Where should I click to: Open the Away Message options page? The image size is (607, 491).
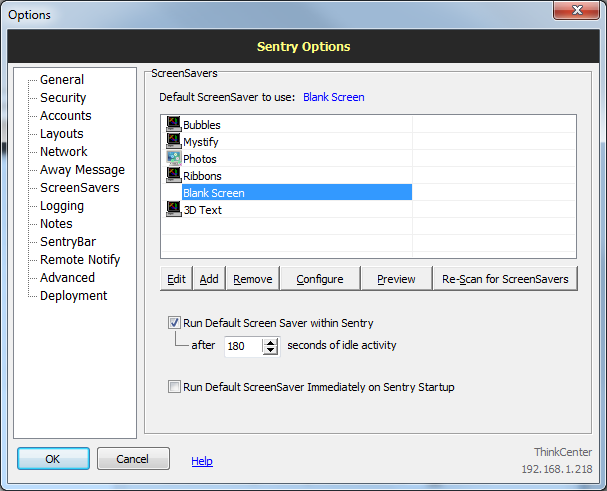coord(82,170)
